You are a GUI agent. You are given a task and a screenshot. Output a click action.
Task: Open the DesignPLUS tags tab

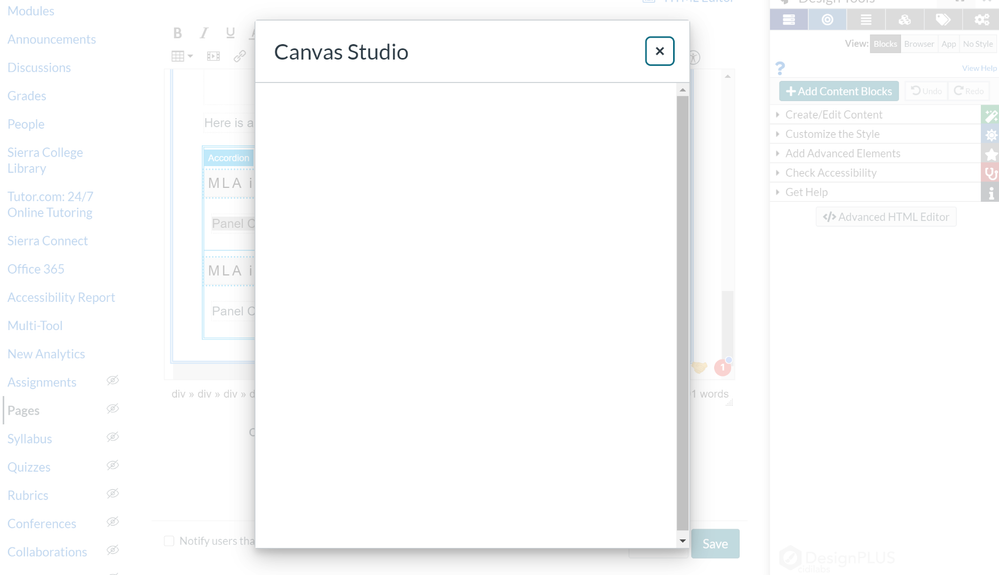943,20
